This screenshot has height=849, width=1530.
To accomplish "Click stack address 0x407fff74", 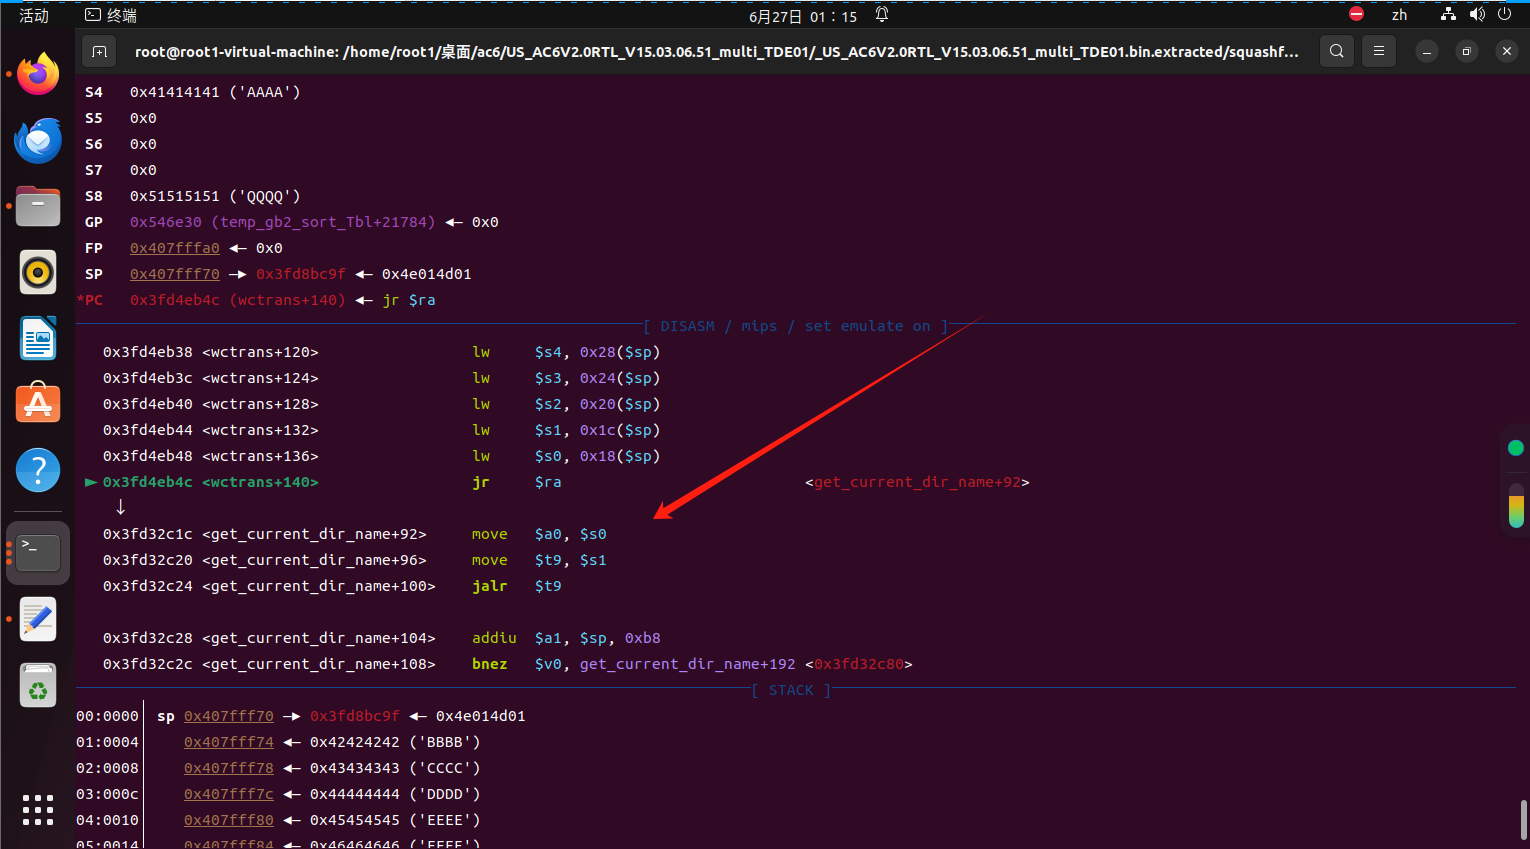I will click(x=229, y=742).
